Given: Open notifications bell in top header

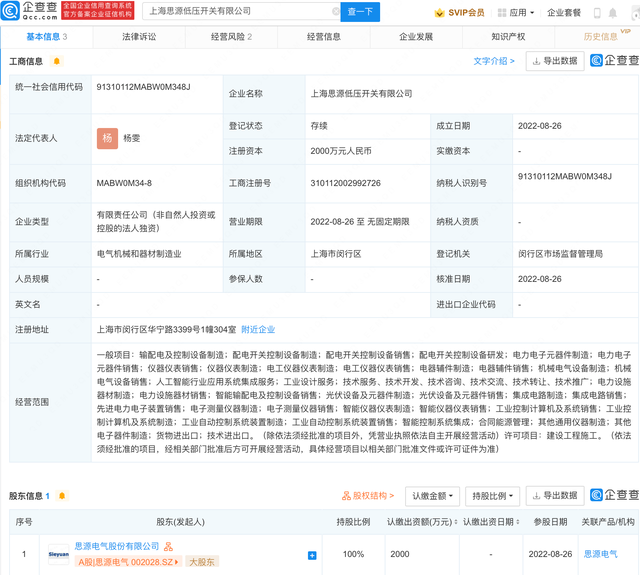Looking at the screenshot, I should pos(613,13).
